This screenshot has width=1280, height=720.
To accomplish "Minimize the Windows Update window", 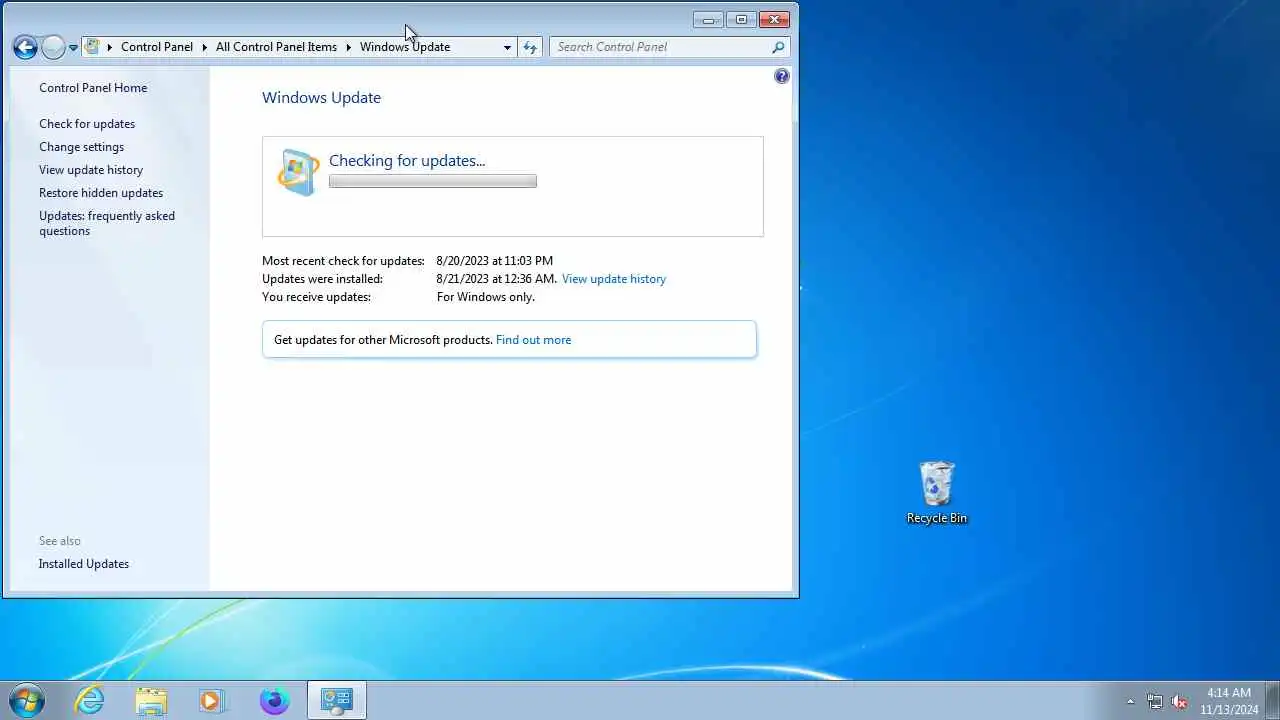I will coord(708,19).
